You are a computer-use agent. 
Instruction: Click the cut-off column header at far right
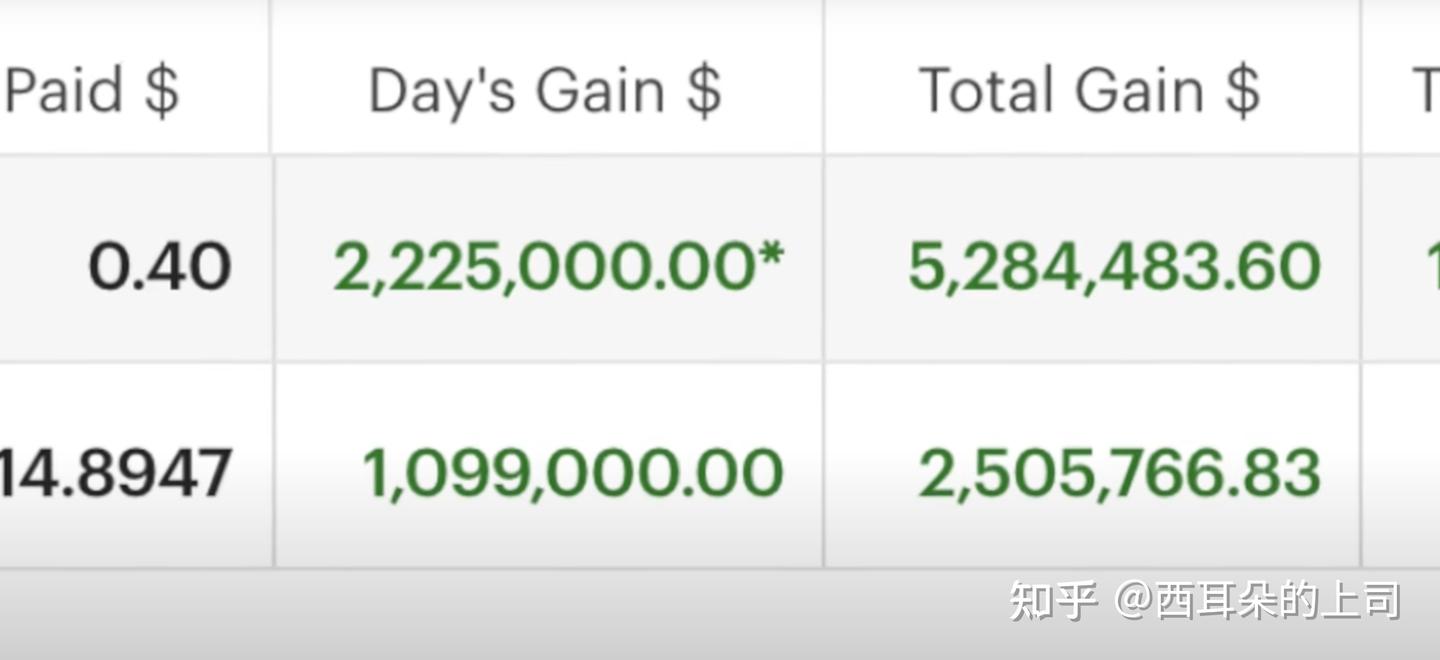click(1424, 90)
